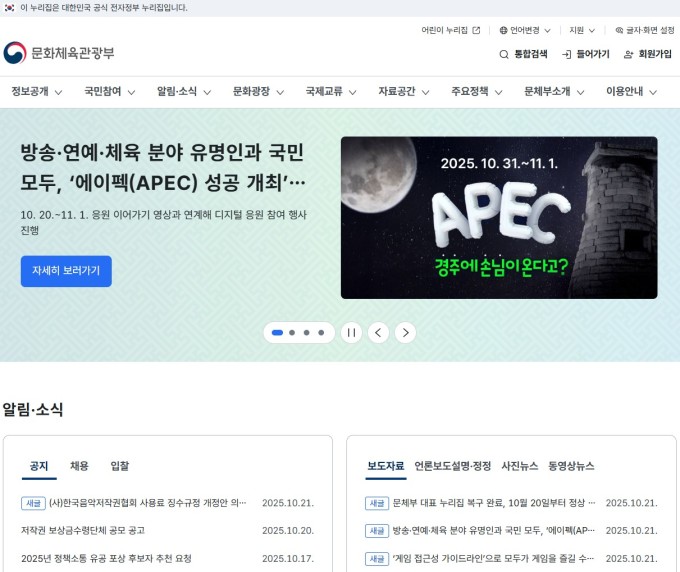
Task: Click the 들어가기 login arrow icon
Action: [566, 54]
